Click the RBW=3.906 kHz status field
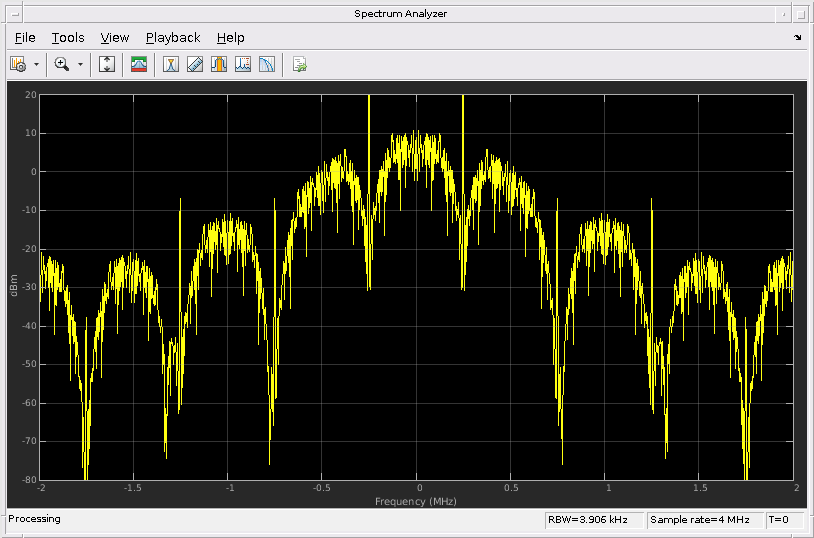 [x=592, y=520]
